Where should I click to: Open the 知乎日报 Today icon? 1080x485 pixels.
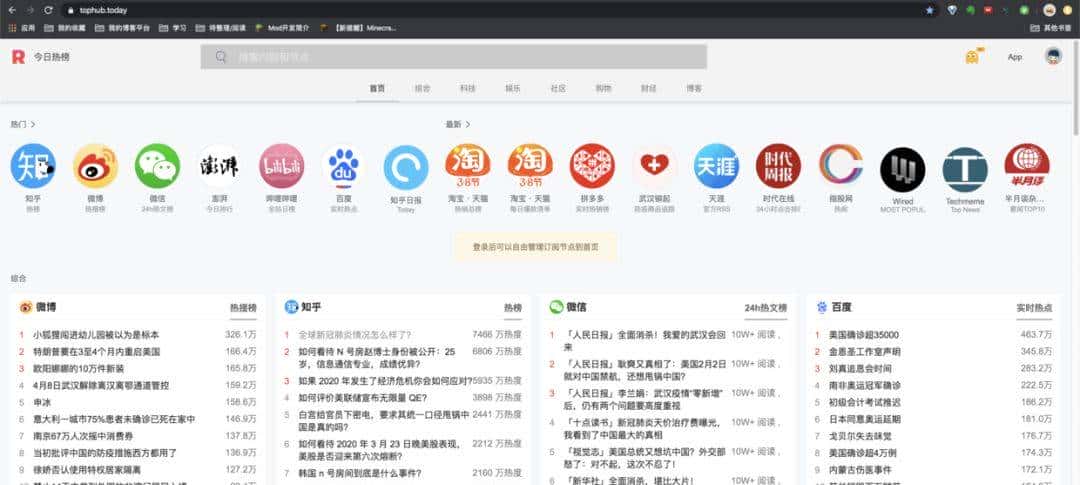click(x=406, y=167)
